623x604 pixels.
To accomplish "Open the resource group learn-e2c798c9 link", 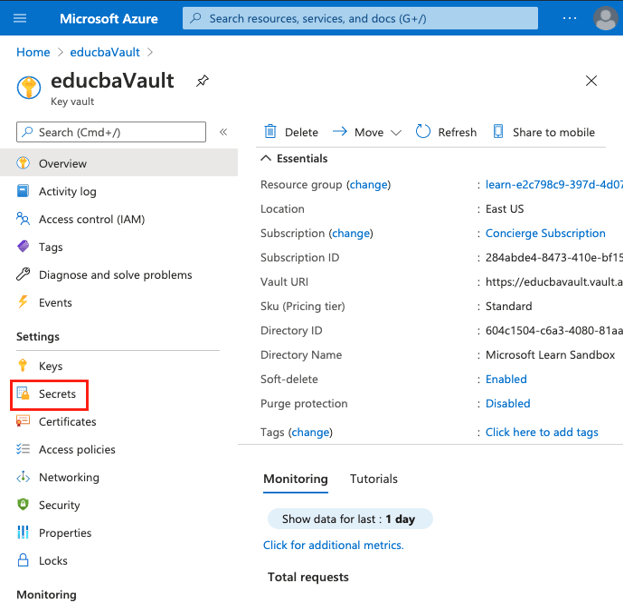I will 554,185.
